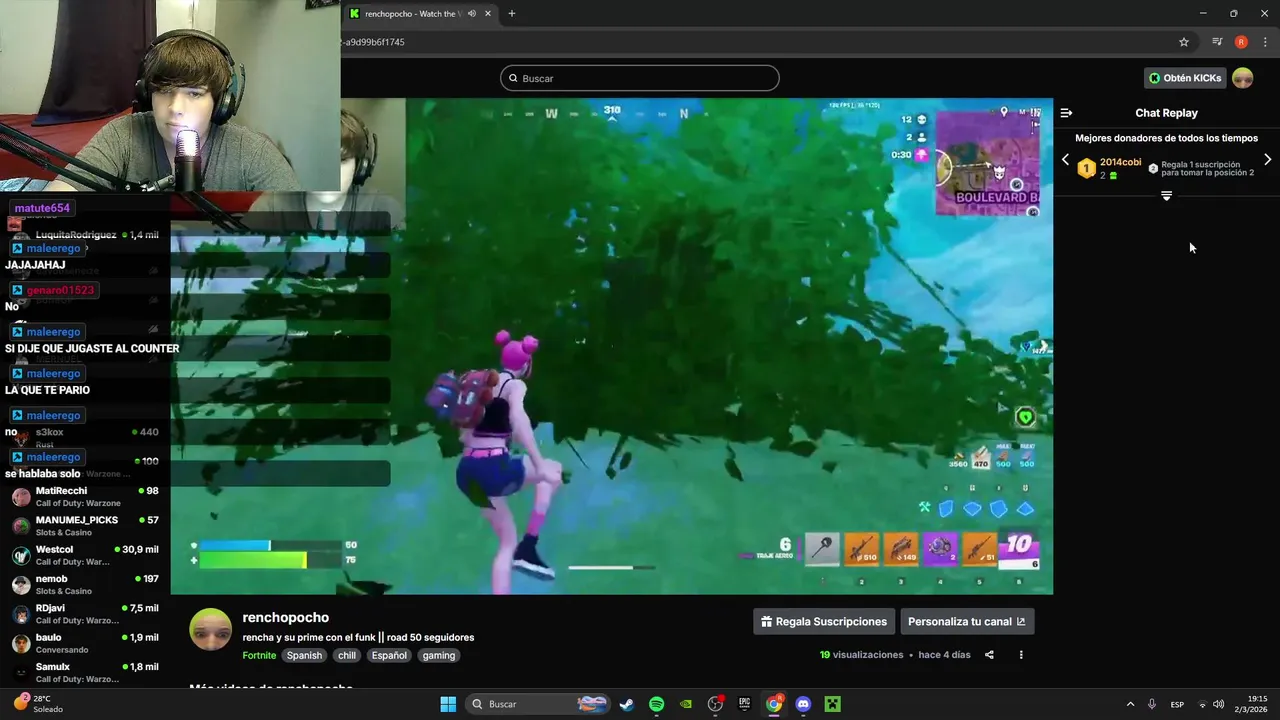
Task: Share the video with the share icon
Action: tap(989, 655)
